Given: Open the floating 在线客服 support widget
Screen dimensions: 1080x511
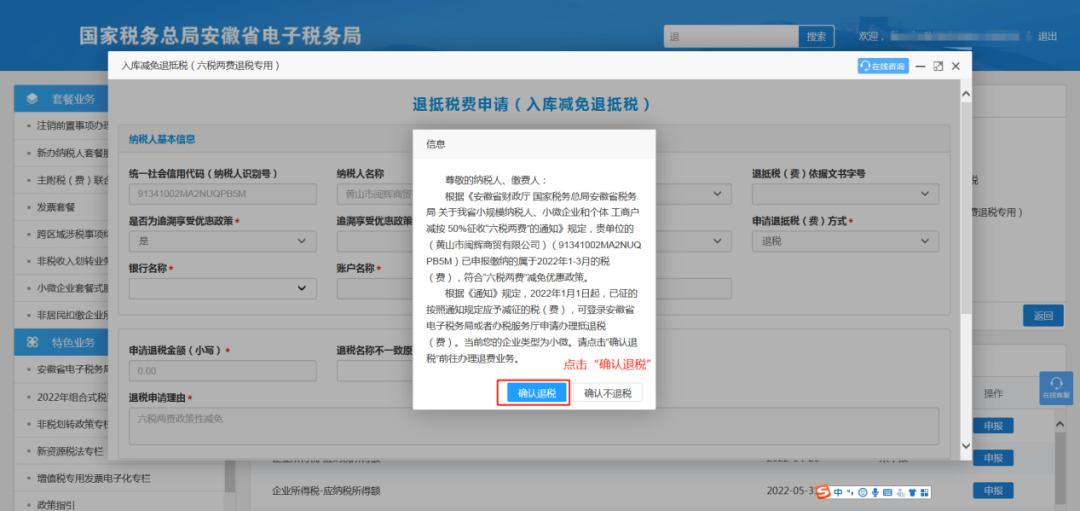Looking at the screenshot, I should pyautogui.click(x=1055, y=388).
